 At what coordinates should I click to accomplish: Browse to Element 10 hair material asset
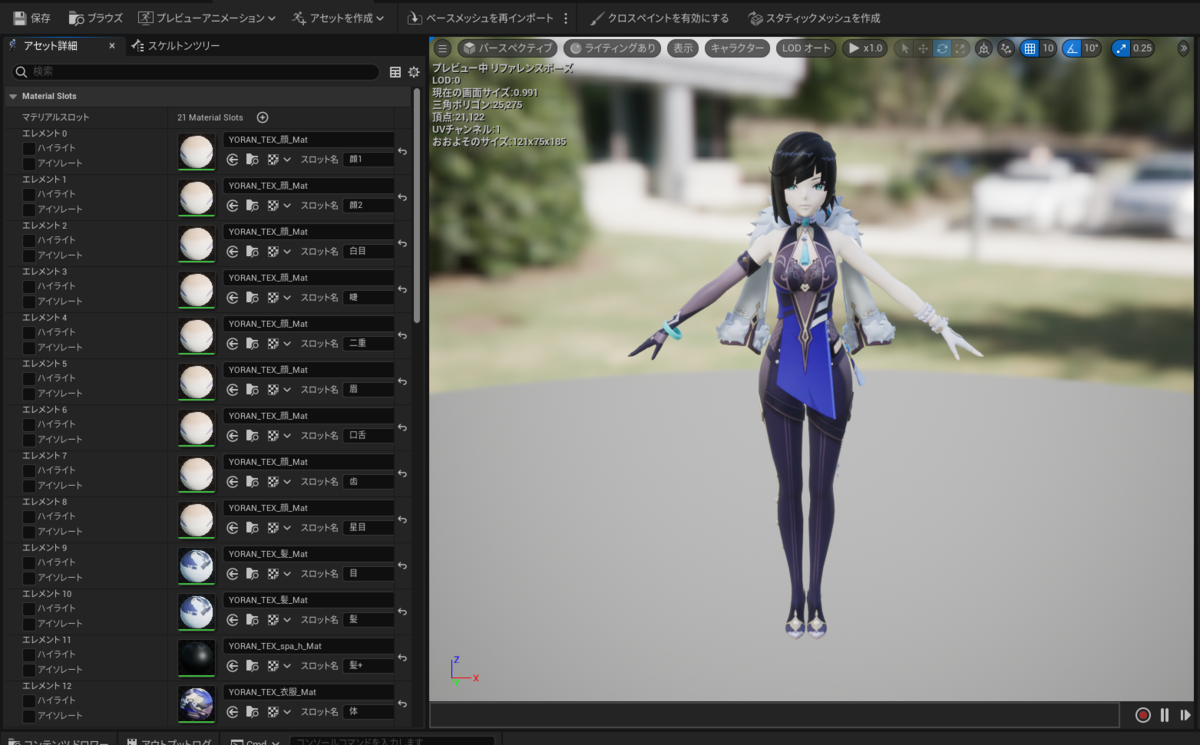click(252, 619)
